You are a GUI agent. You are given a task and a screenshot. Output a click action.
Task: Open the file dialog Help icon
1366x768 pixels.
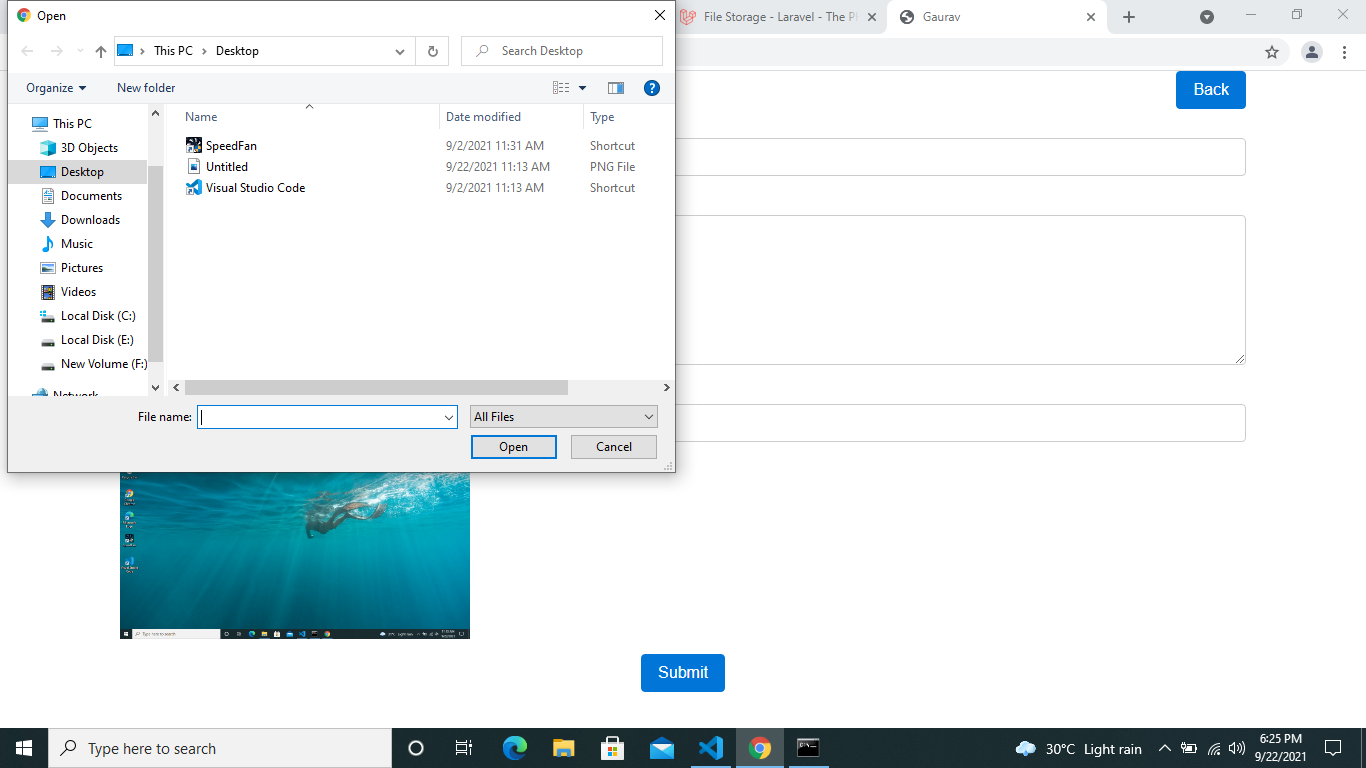pos(652,88)
